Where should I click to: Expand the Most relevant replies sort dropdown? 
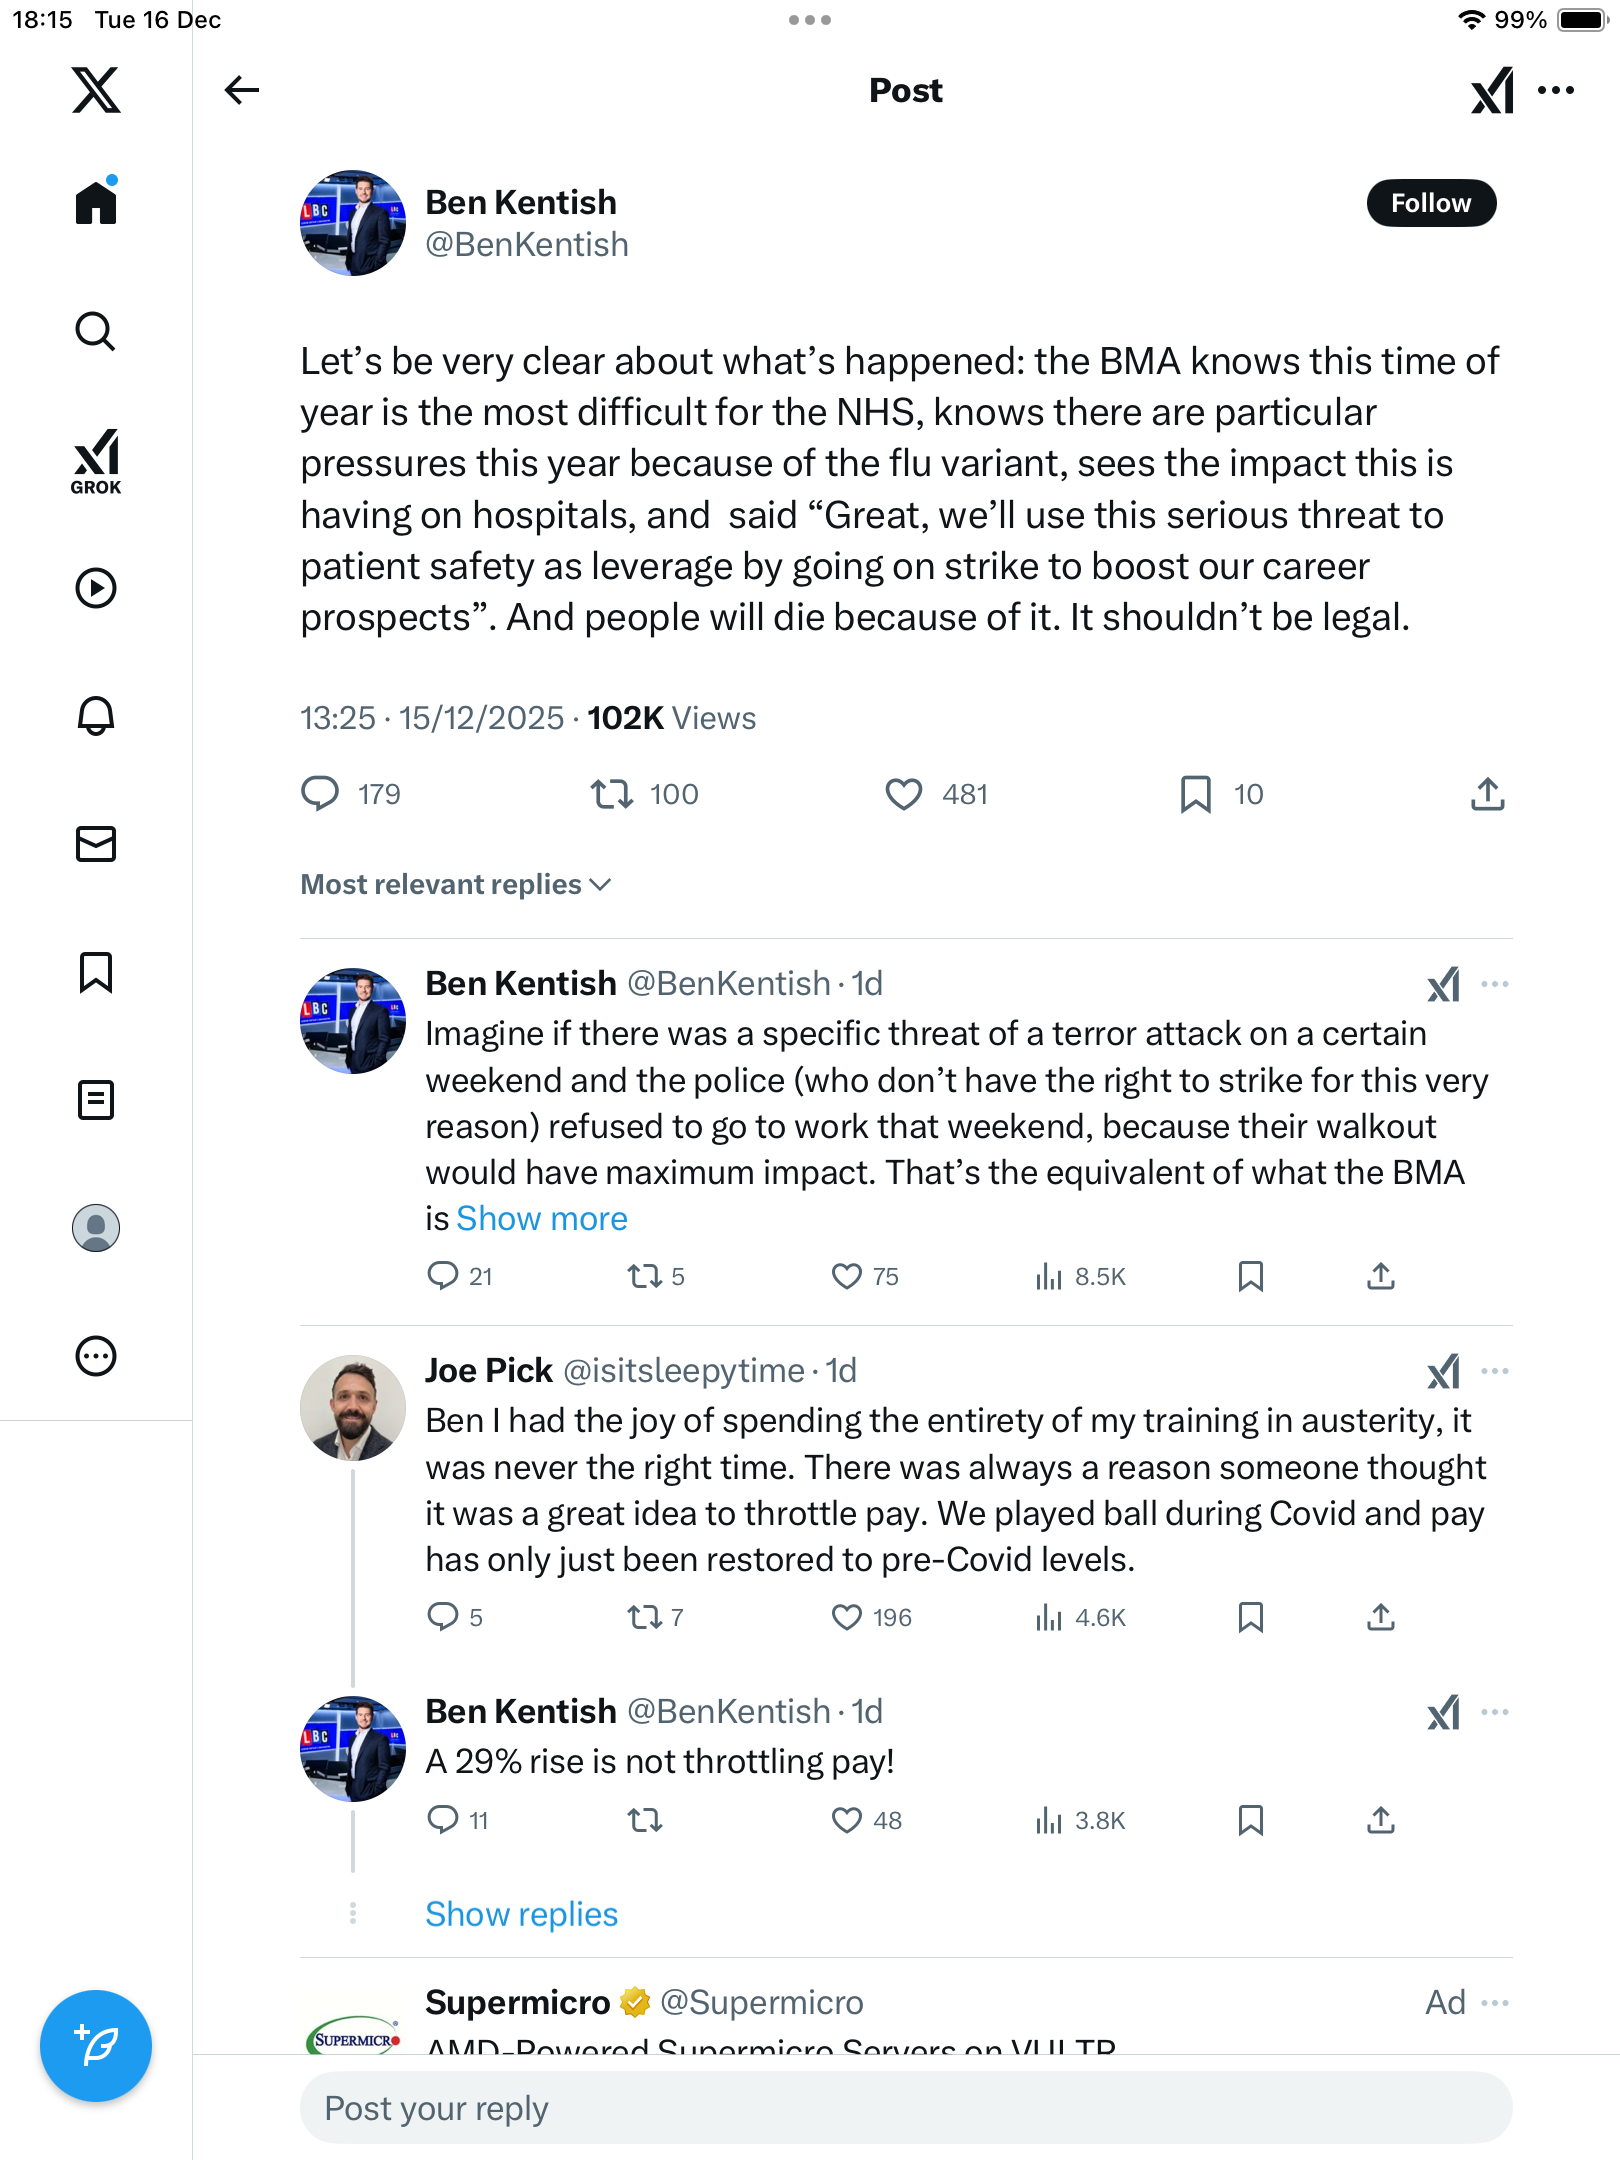pyautogui.click(x=456, y=884)
